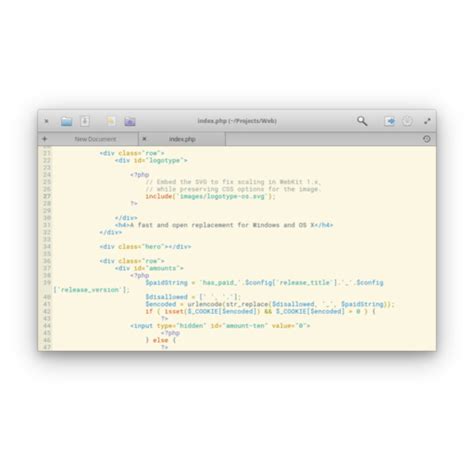
Task: Click line number 27 in the gutter
Action: pyautogui.click(x=47, y=196)
